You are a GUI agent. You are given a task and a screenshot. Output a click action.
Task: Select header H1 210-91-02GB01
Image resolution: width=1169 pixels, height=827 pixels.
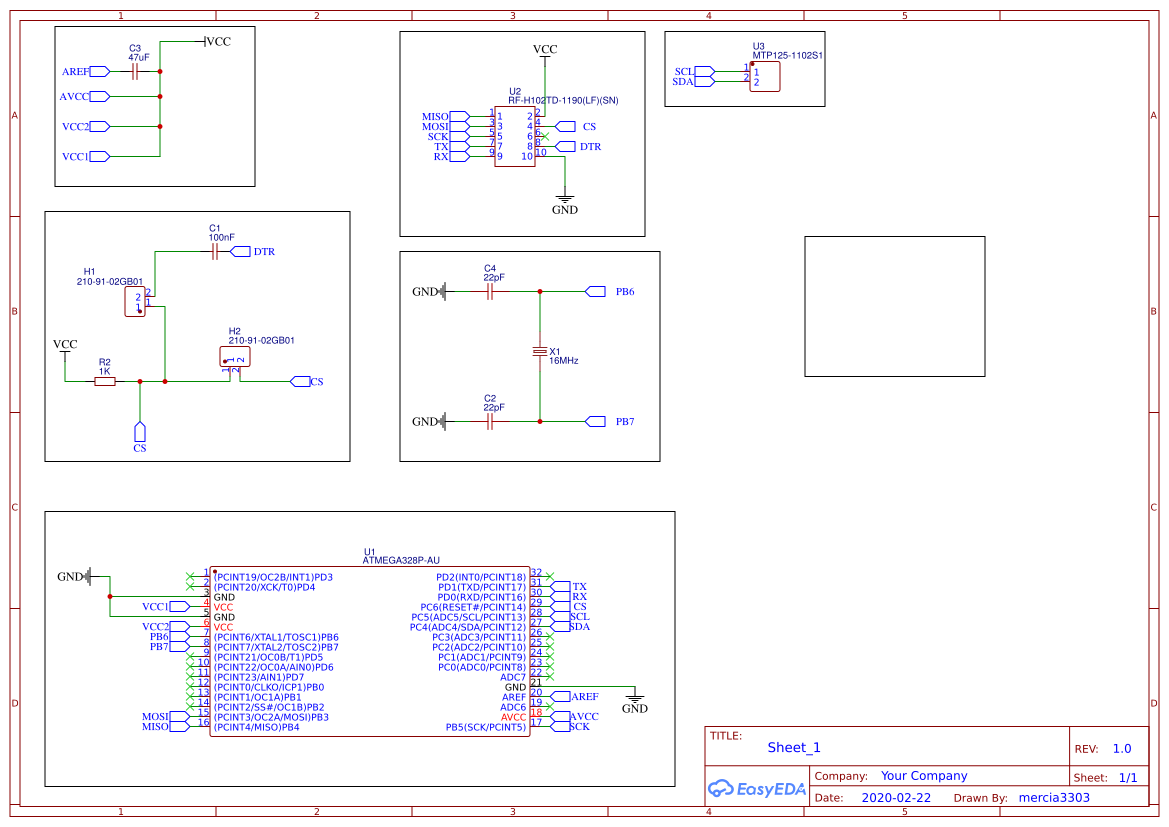(135, 300)
